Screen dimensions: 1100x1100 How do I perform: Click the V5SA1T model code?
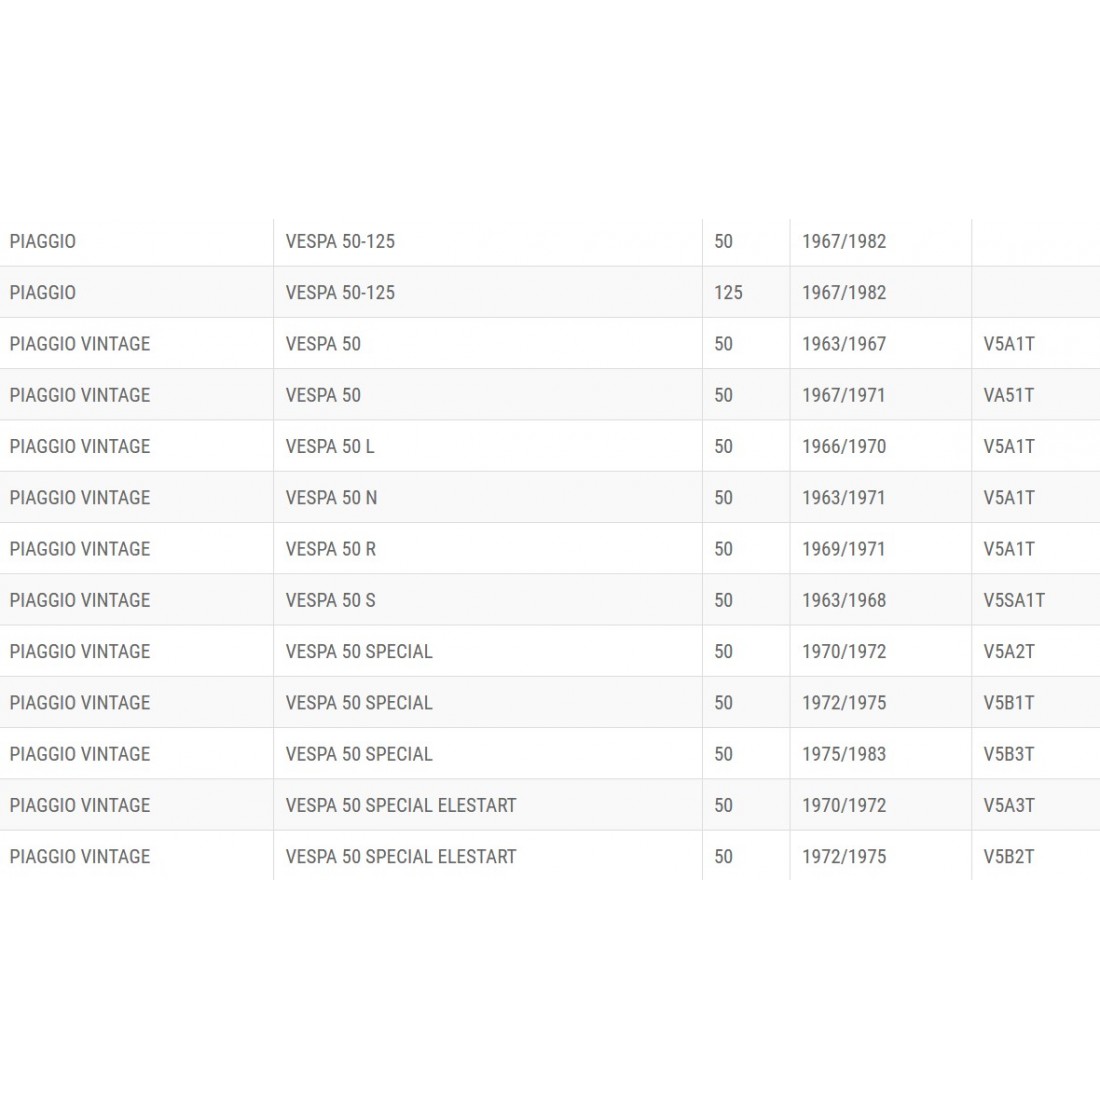(1014, 600)
